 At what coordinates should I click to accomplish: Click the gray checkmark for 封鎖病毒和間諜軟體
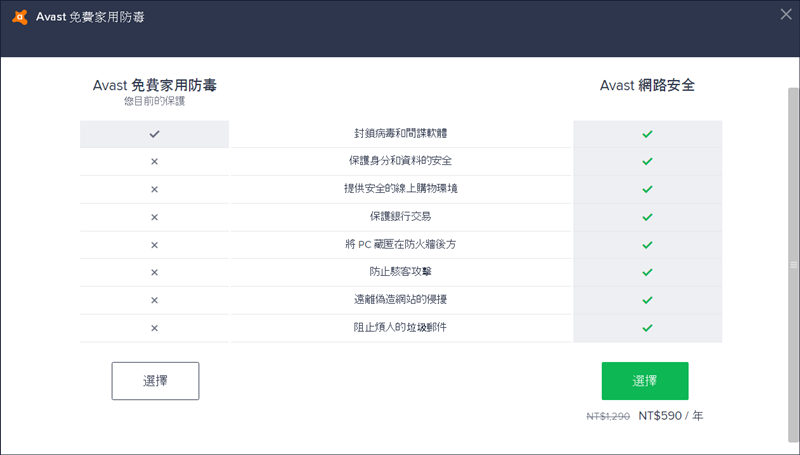pos(154,134)
